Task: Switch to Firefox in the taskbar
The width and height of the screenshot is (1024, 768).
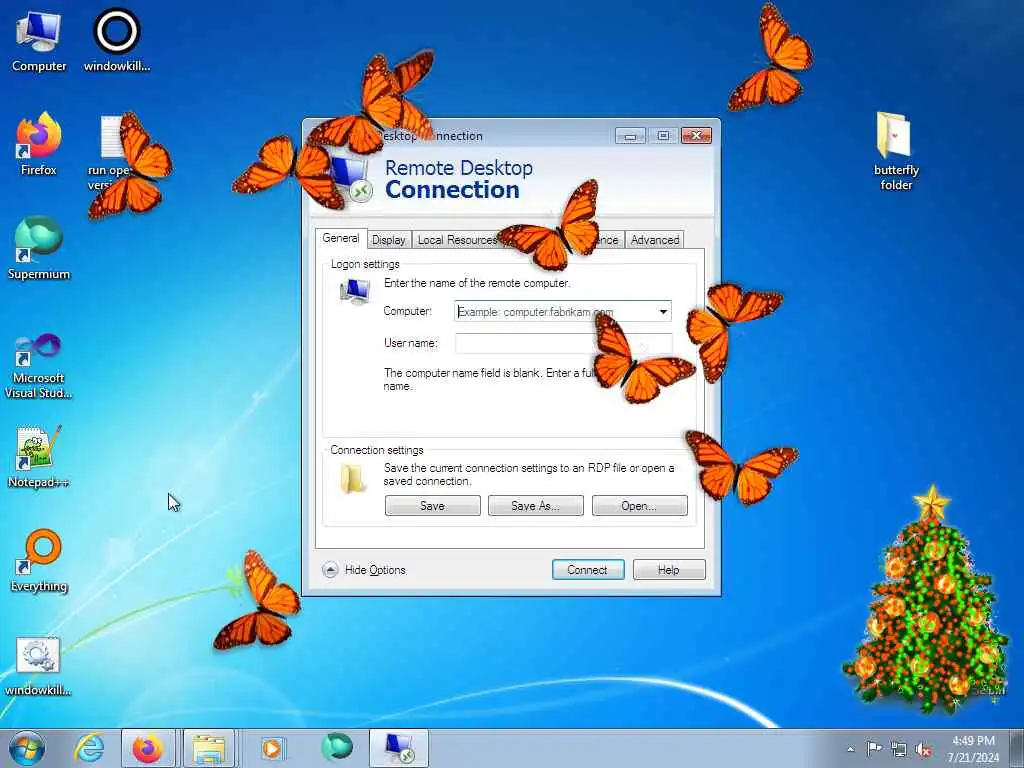Action: coord(148,748)
